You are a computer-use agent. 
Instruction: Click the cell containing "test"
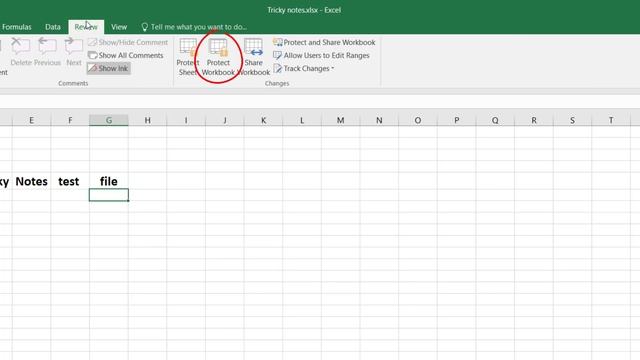tap(70, 181)
